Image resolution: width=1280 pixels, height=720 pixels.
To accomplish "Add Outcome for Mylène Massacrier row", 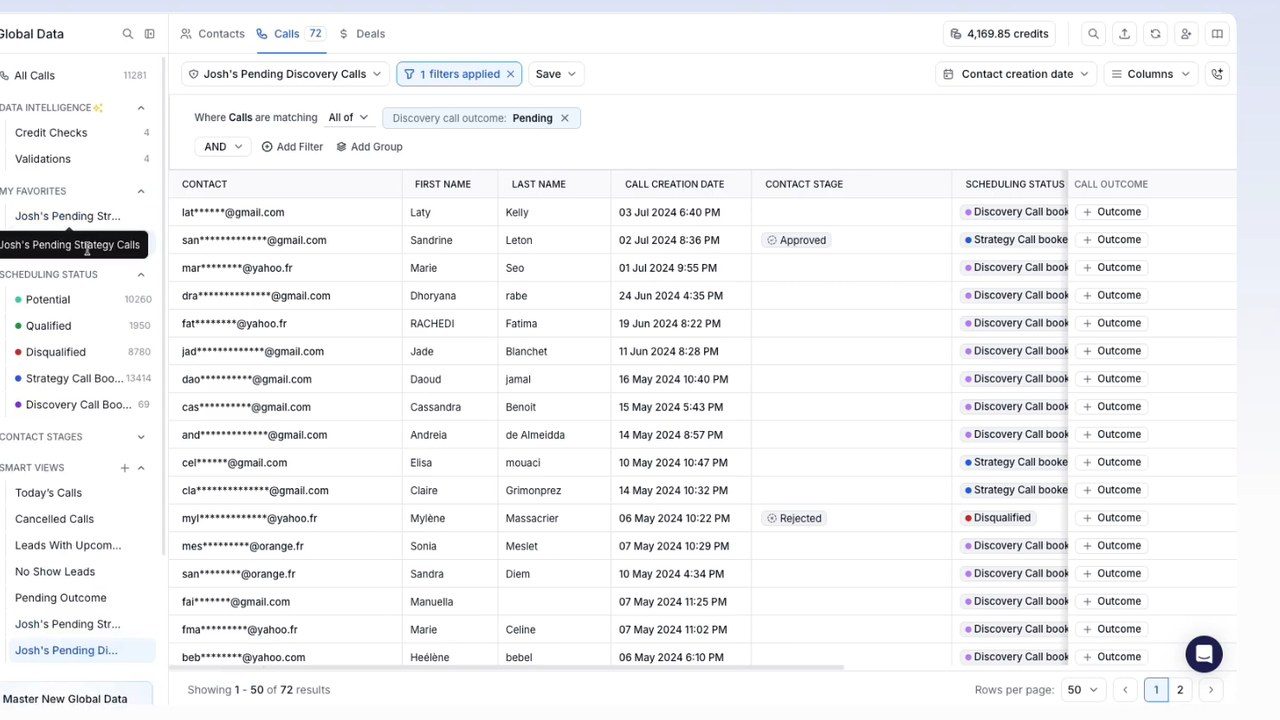I will pyautogui.click(x=1111, y=518).
